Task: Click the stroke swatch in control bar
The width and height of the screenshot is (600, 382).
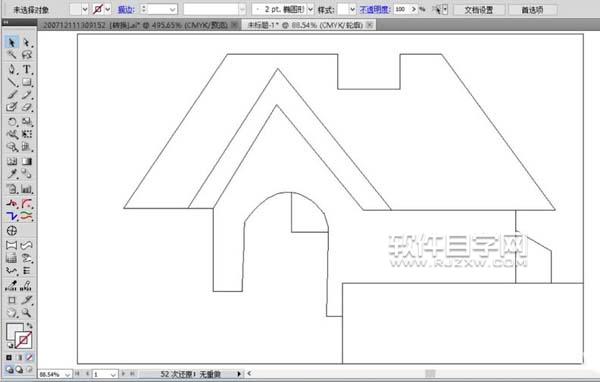Action: 98,9
